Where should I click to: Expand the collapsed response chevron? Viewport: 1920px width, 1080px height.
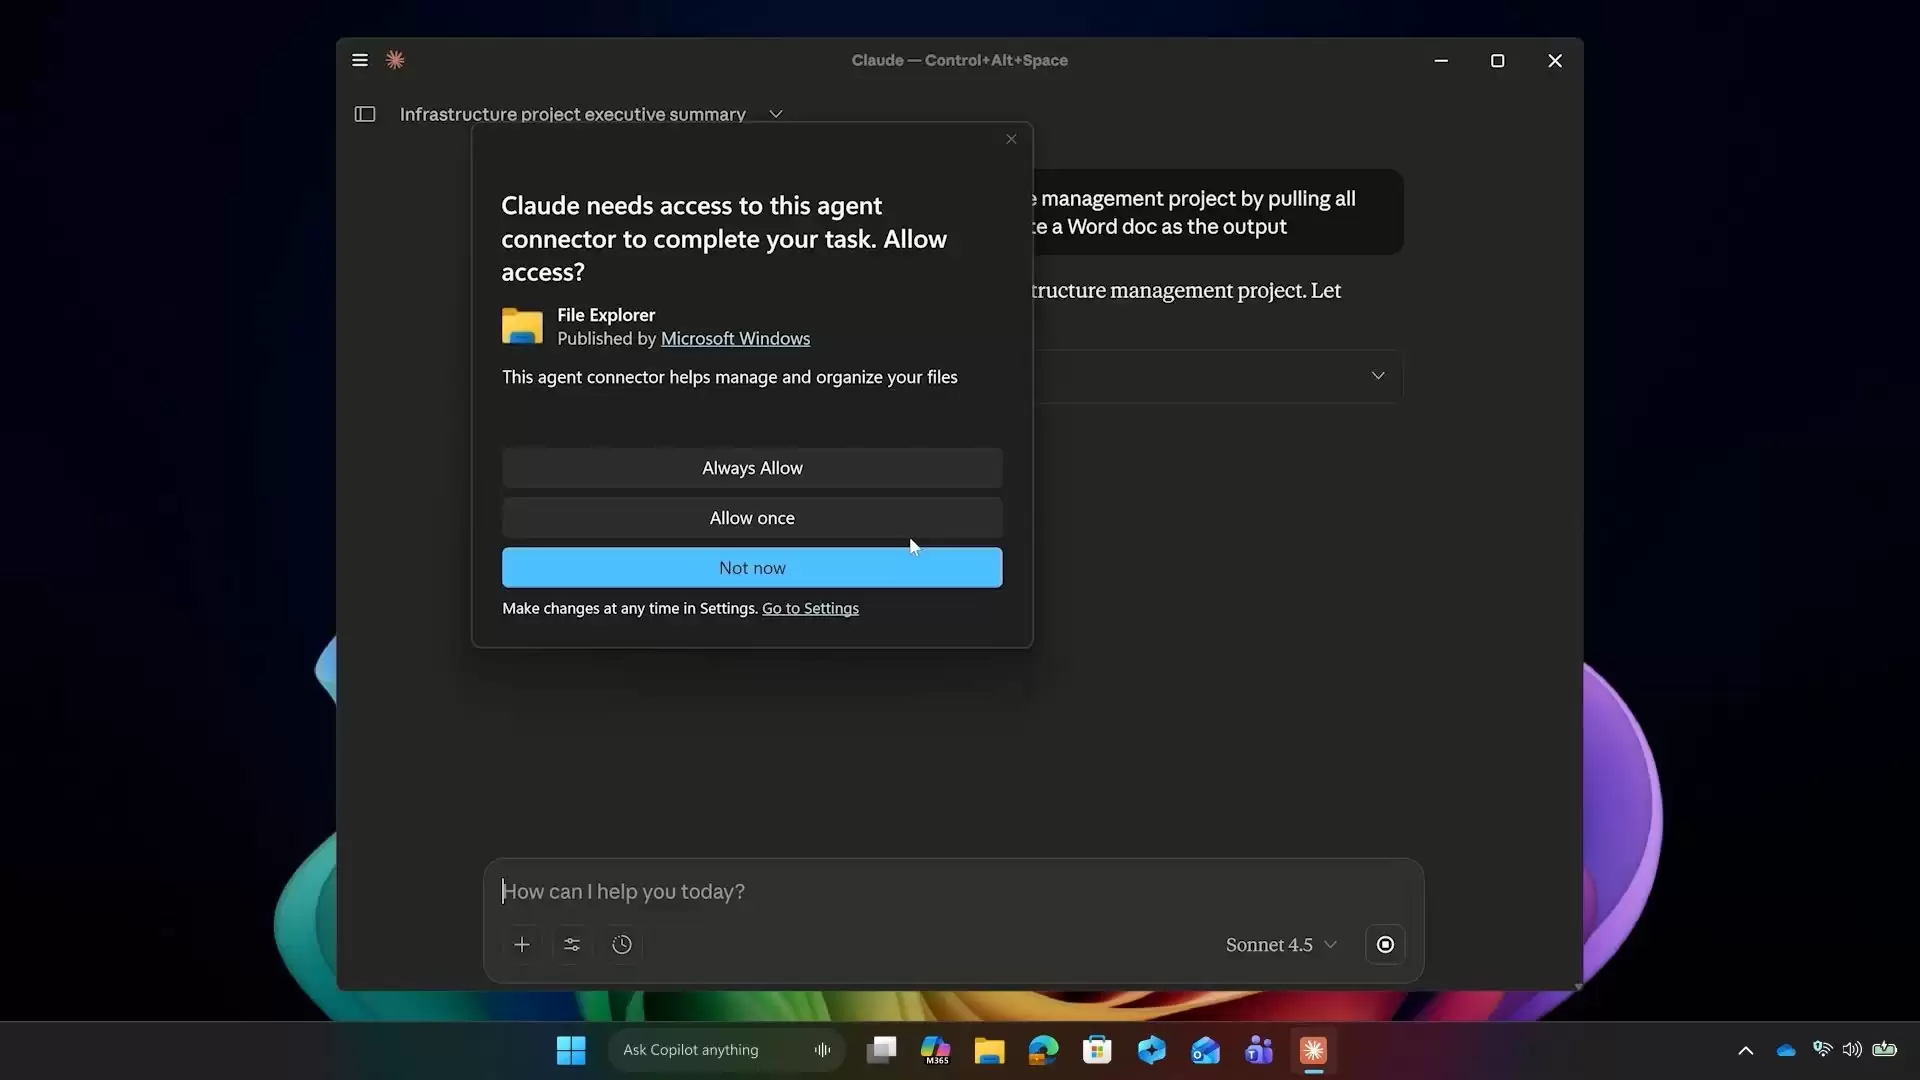coord(1378,375)
